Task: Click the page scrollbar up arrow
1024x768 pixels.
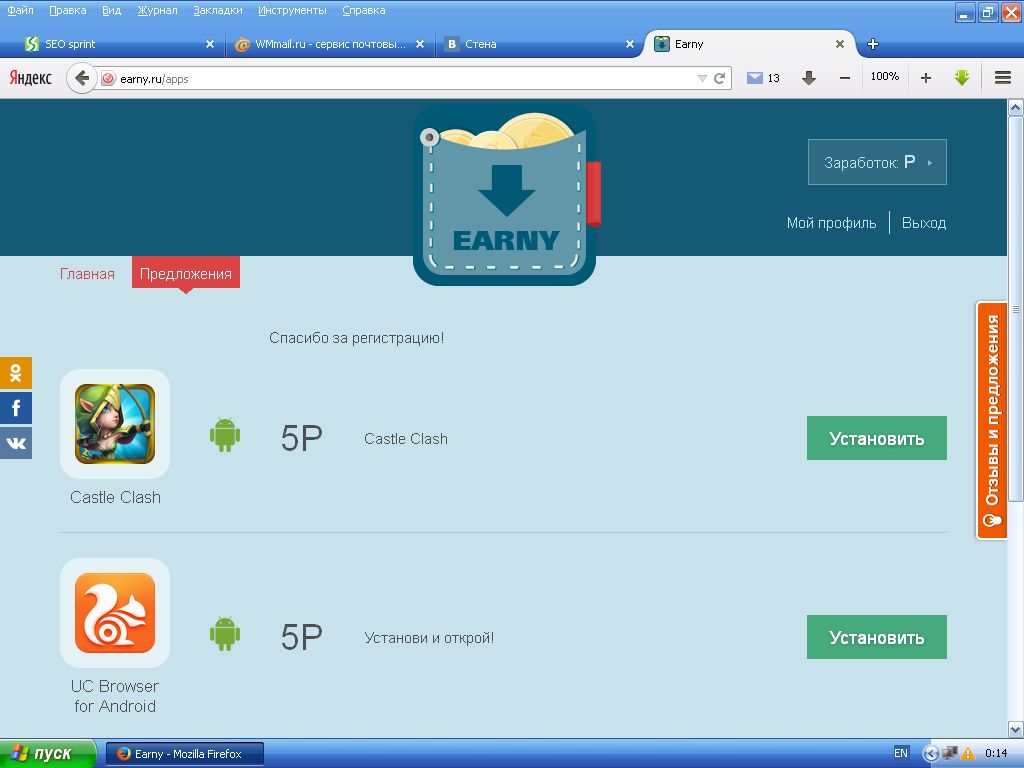Action: [x=1016, y=107]
